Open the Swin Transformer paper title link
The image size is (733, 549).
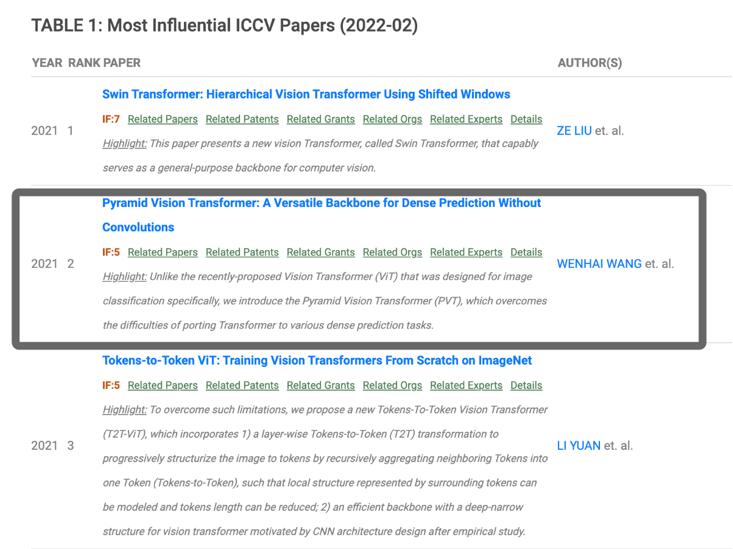pos(306,94)
